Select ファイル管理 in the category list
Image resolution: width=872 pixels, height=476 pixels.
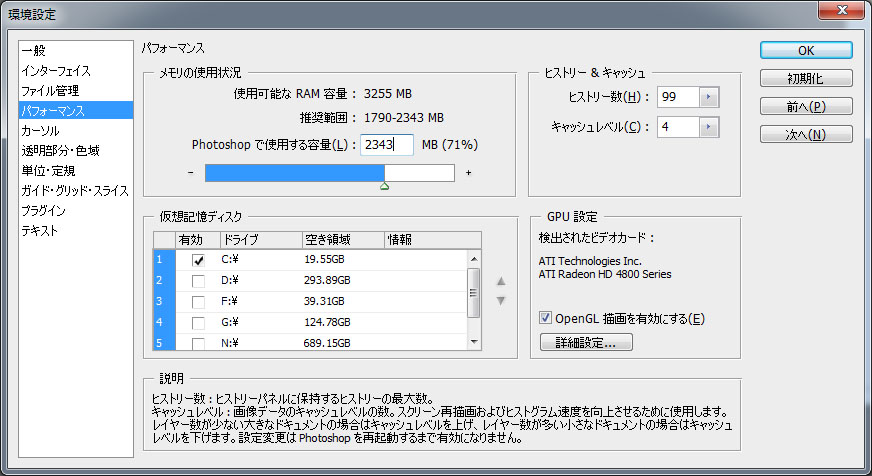point(49,91)
